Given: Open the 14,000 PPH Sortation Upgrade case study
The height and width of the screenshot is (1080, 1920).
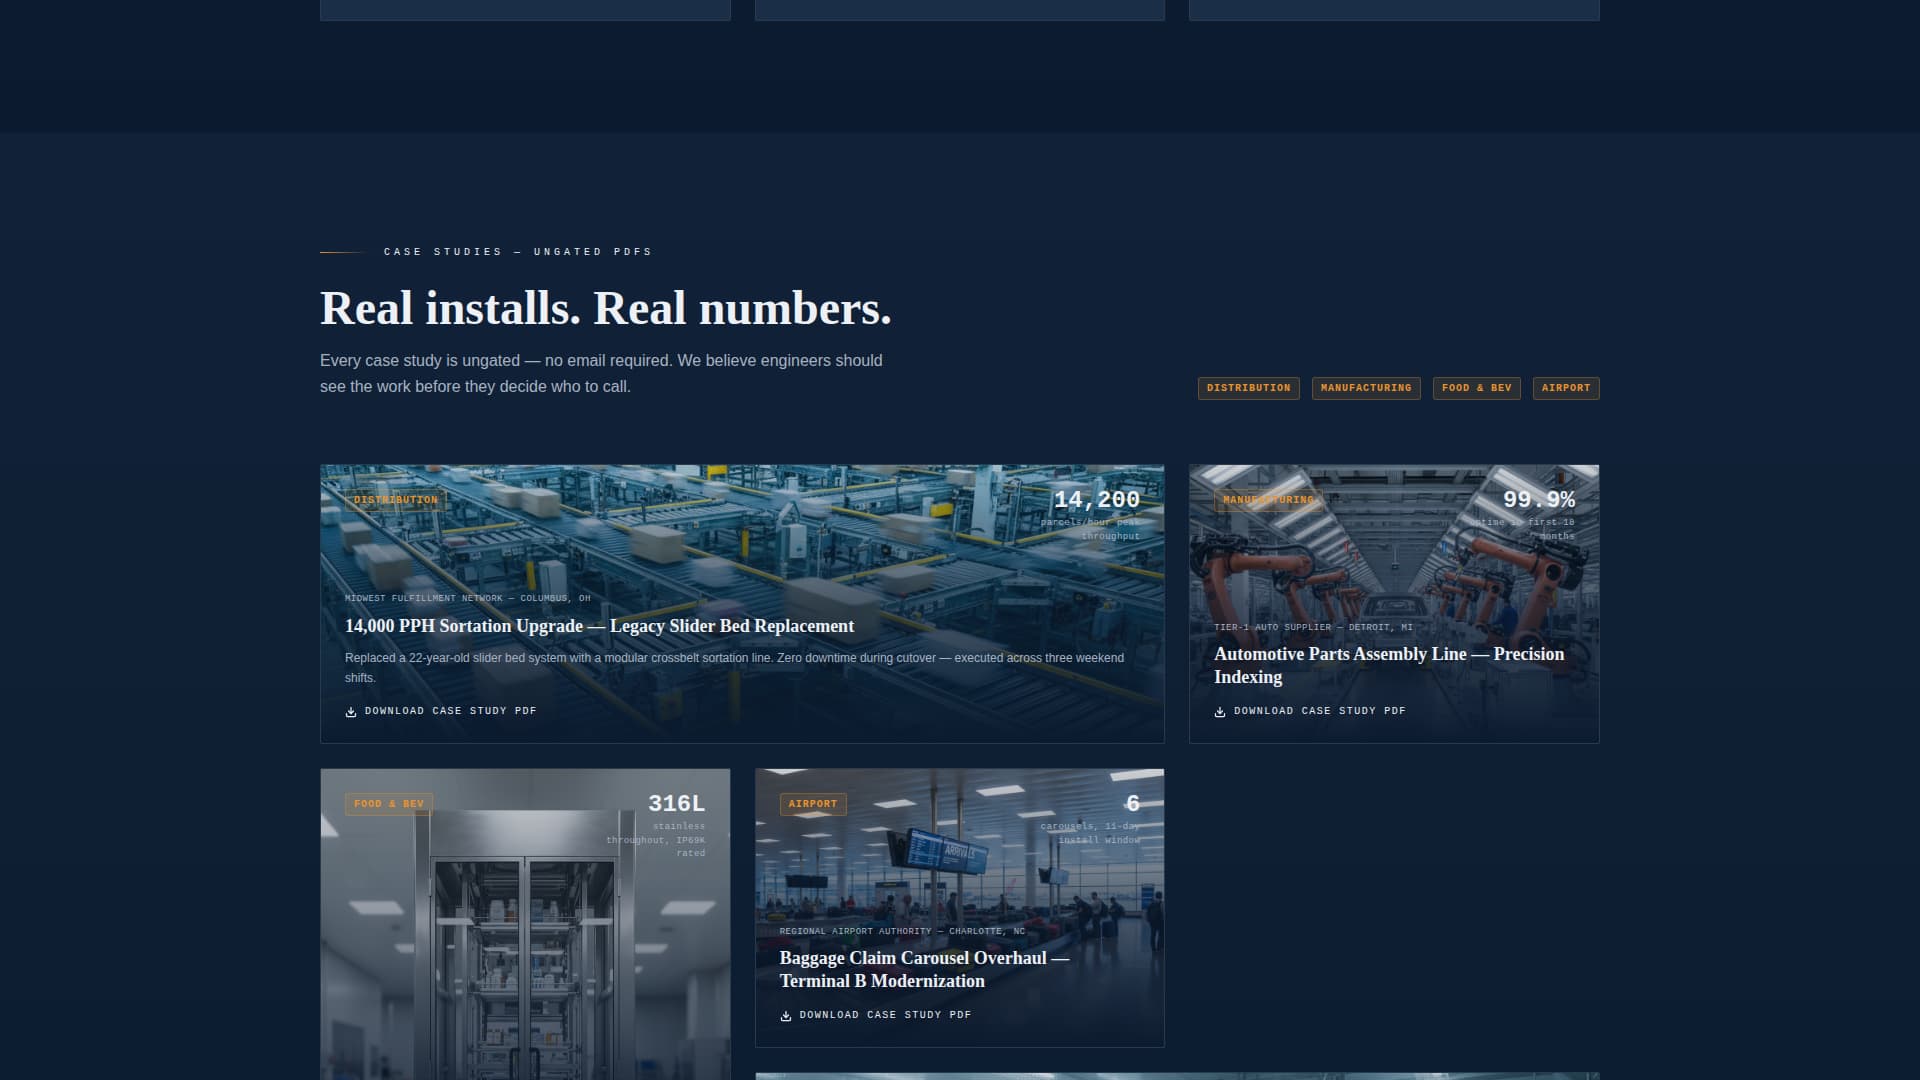Looking at the screenshot, I should [598, 627].
